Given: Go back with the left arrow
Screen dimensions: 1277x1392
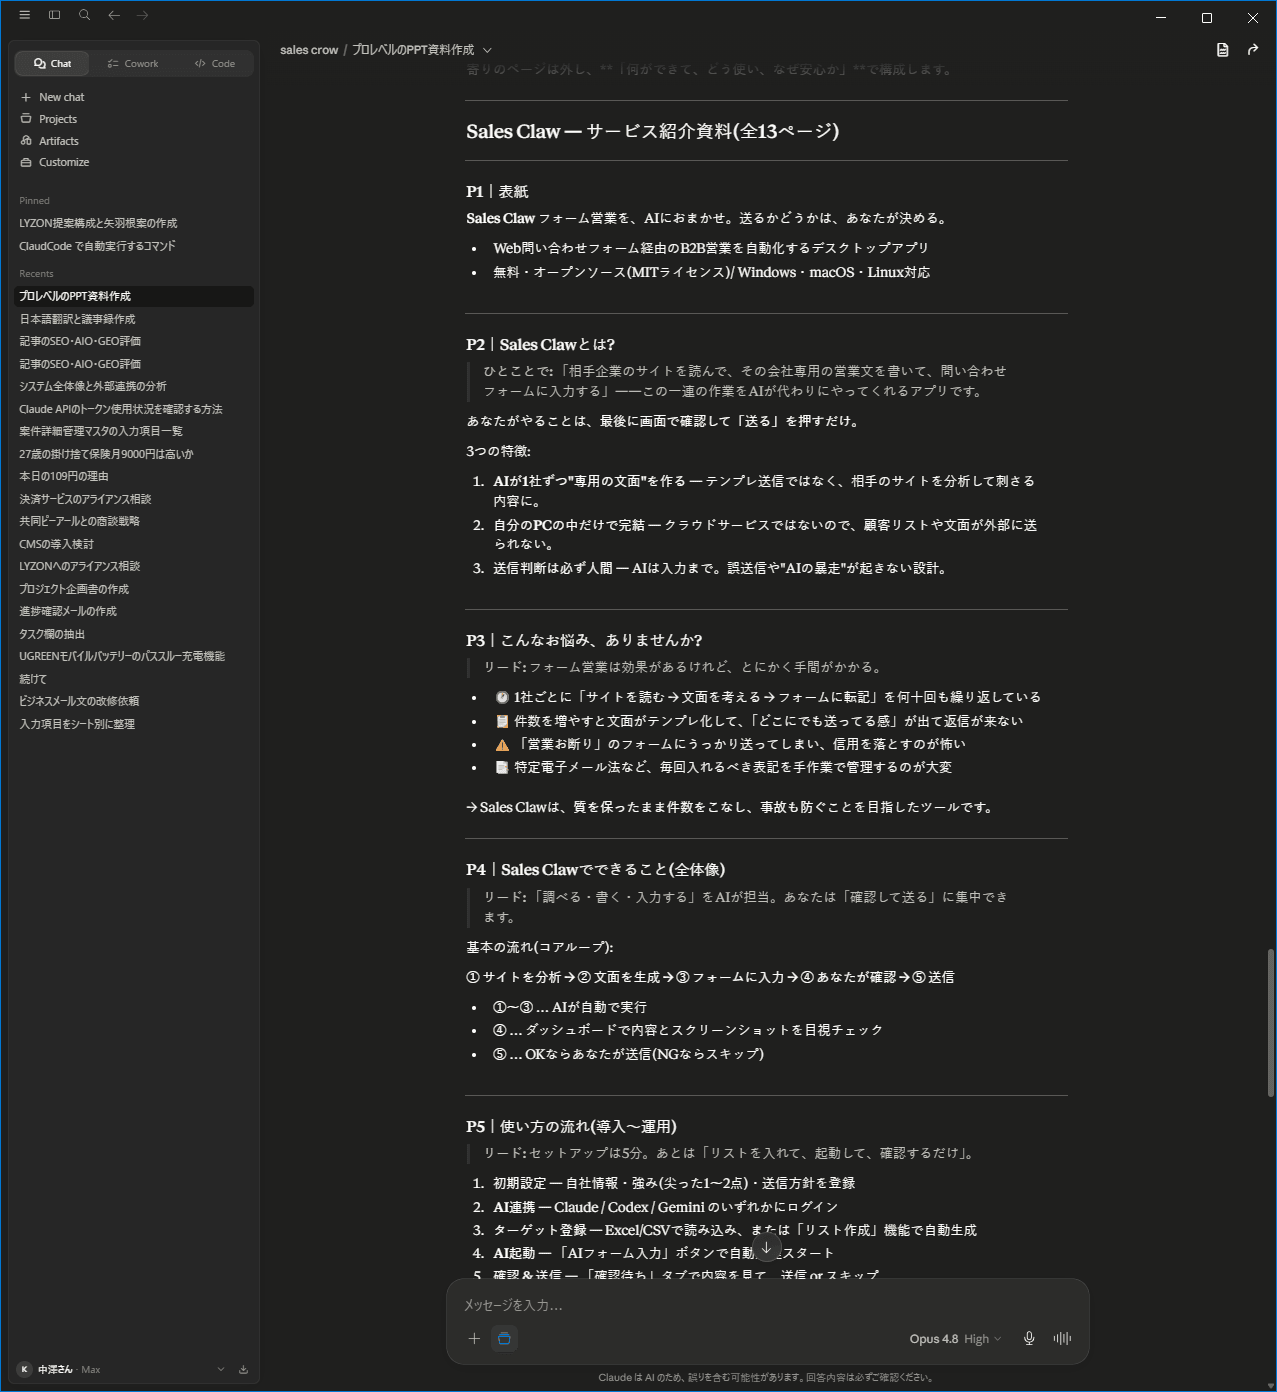Looking at the screenshot, I should [114, 15].
